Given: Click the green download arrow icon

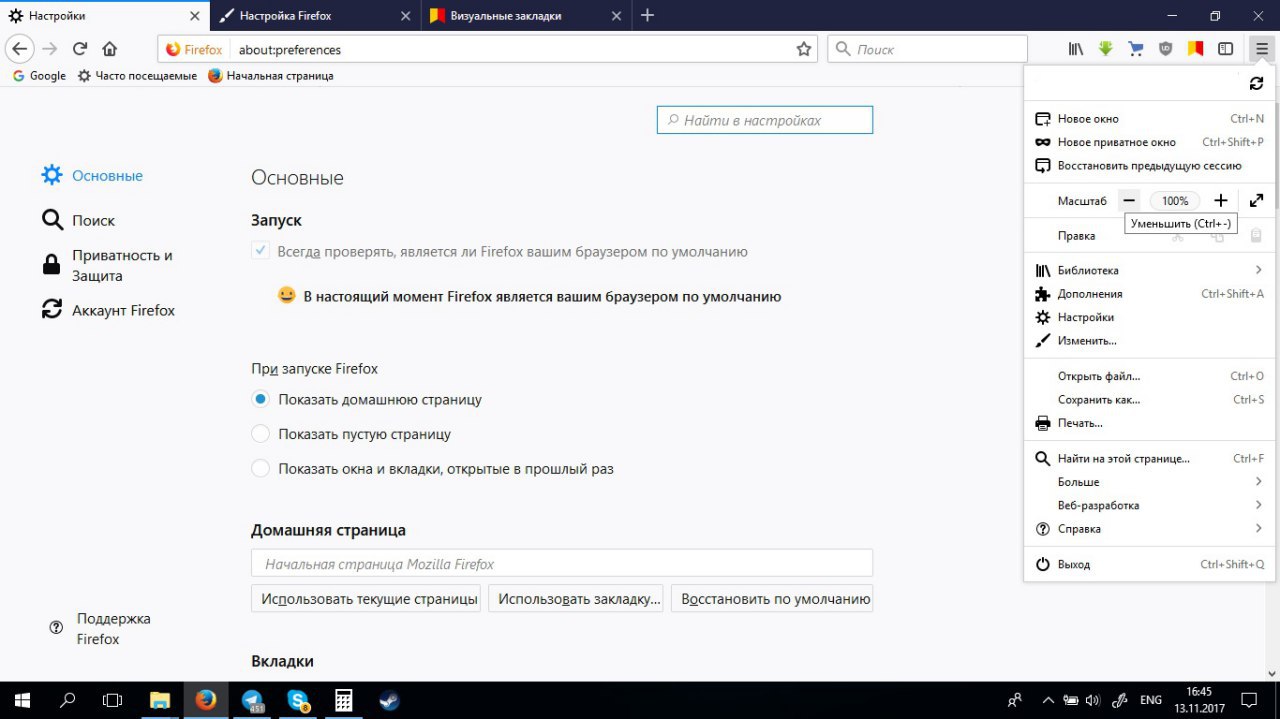Looking at the screenshot, I should click(x=1106, y=49).
